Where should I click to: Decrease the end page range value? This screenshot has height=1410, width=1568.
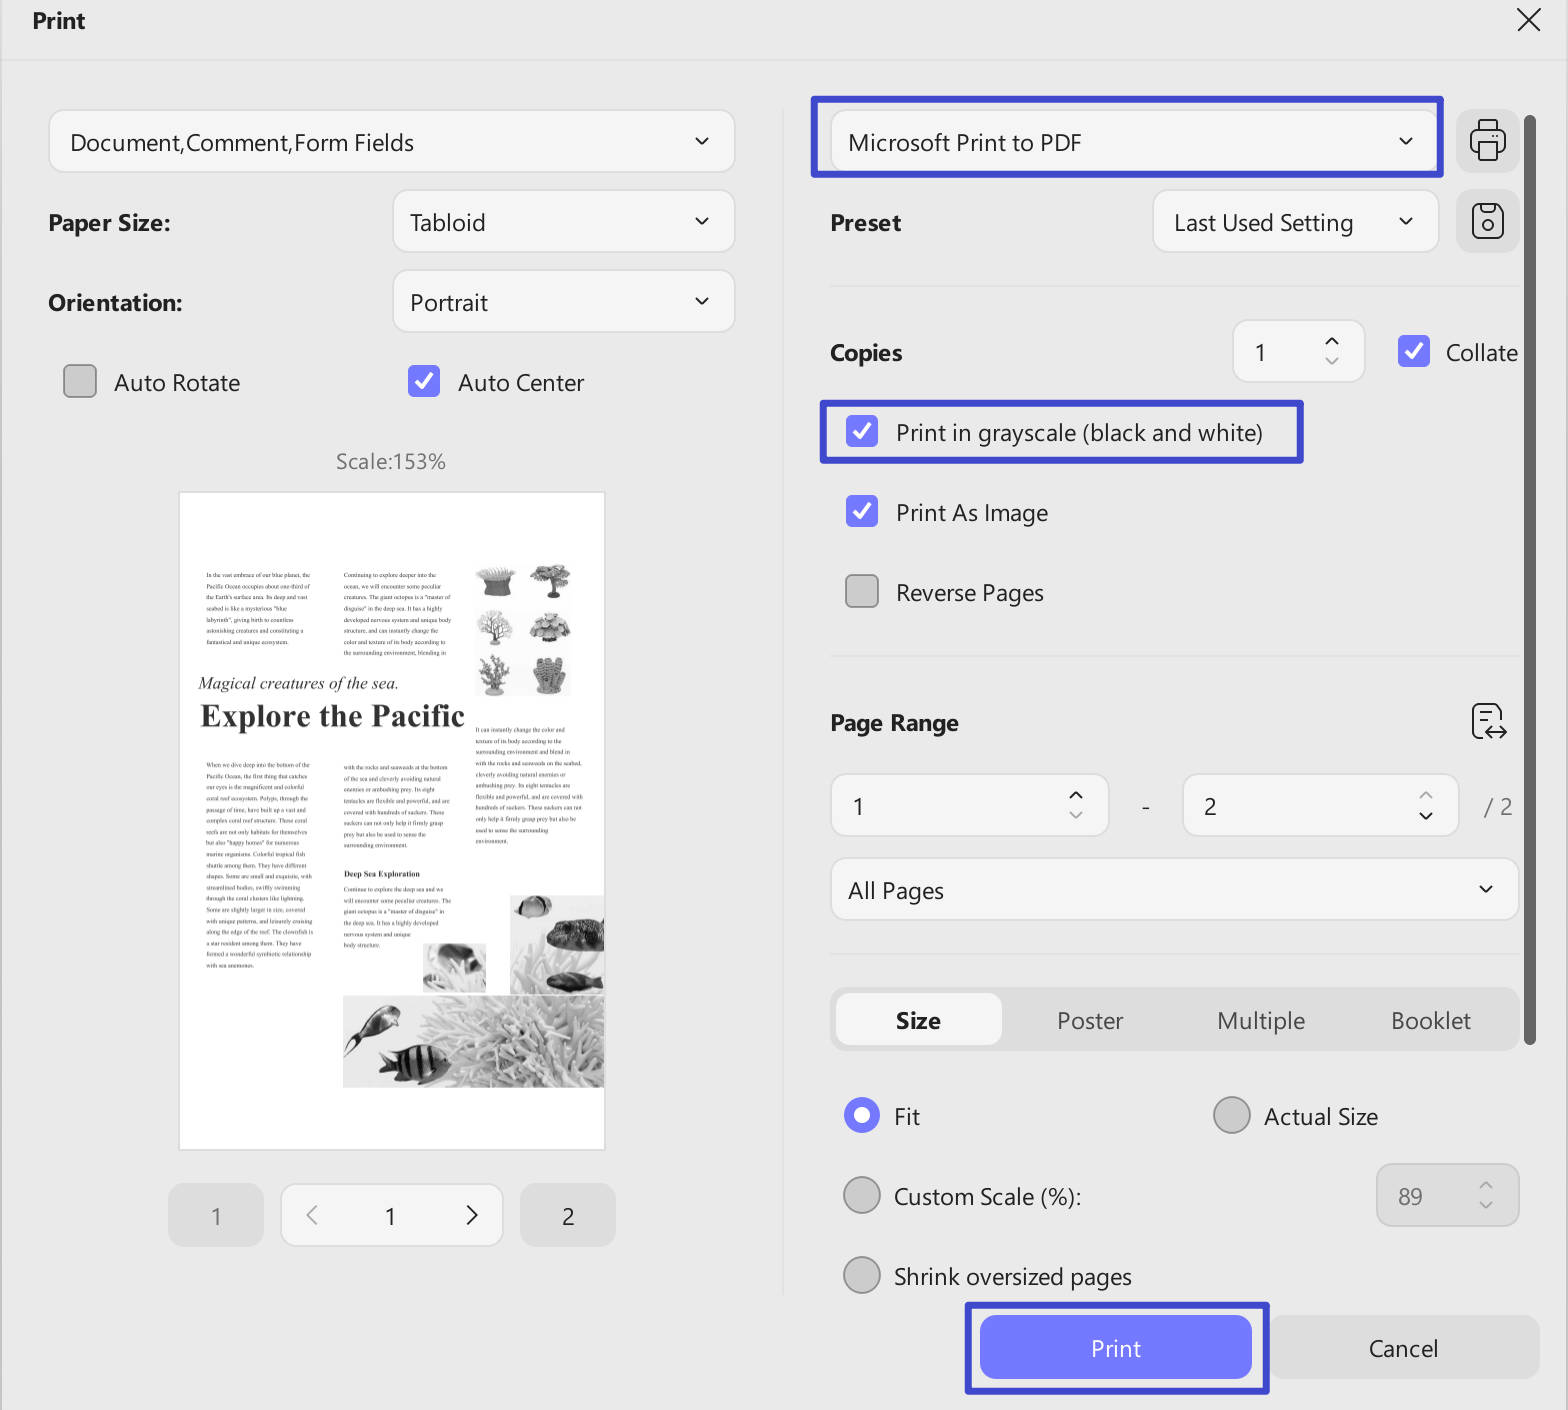click(x=1426, y=815)
